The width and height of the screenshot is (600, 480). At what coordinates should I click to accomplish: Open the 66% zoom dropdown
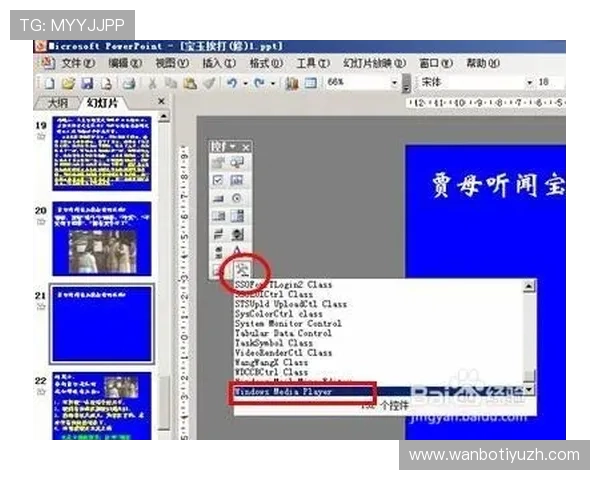[x=395, y=83]
